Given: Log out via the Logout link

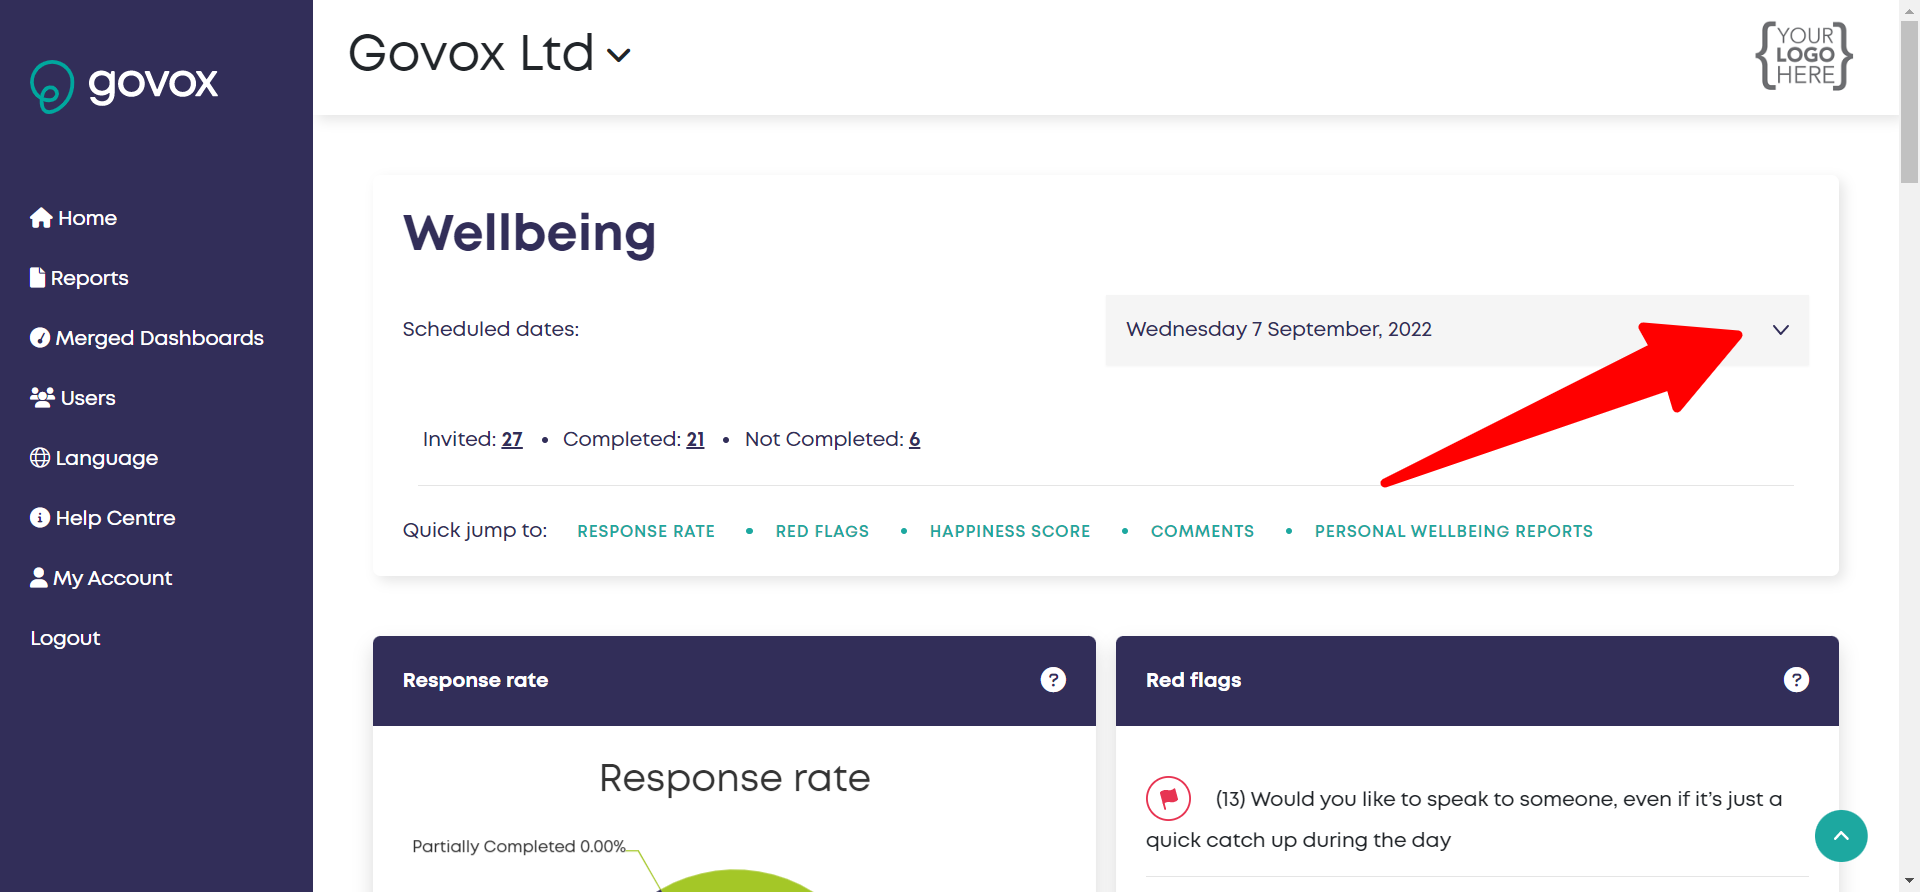Looking at the screenshot, I should pyautogui.click(x=65, y=638).
